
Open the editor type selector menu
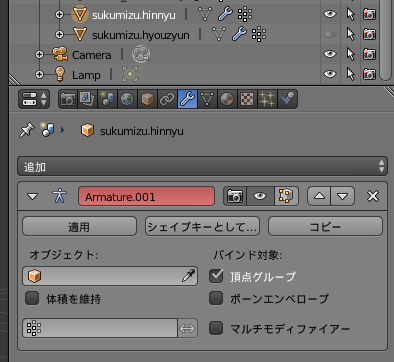coord(34,99)
